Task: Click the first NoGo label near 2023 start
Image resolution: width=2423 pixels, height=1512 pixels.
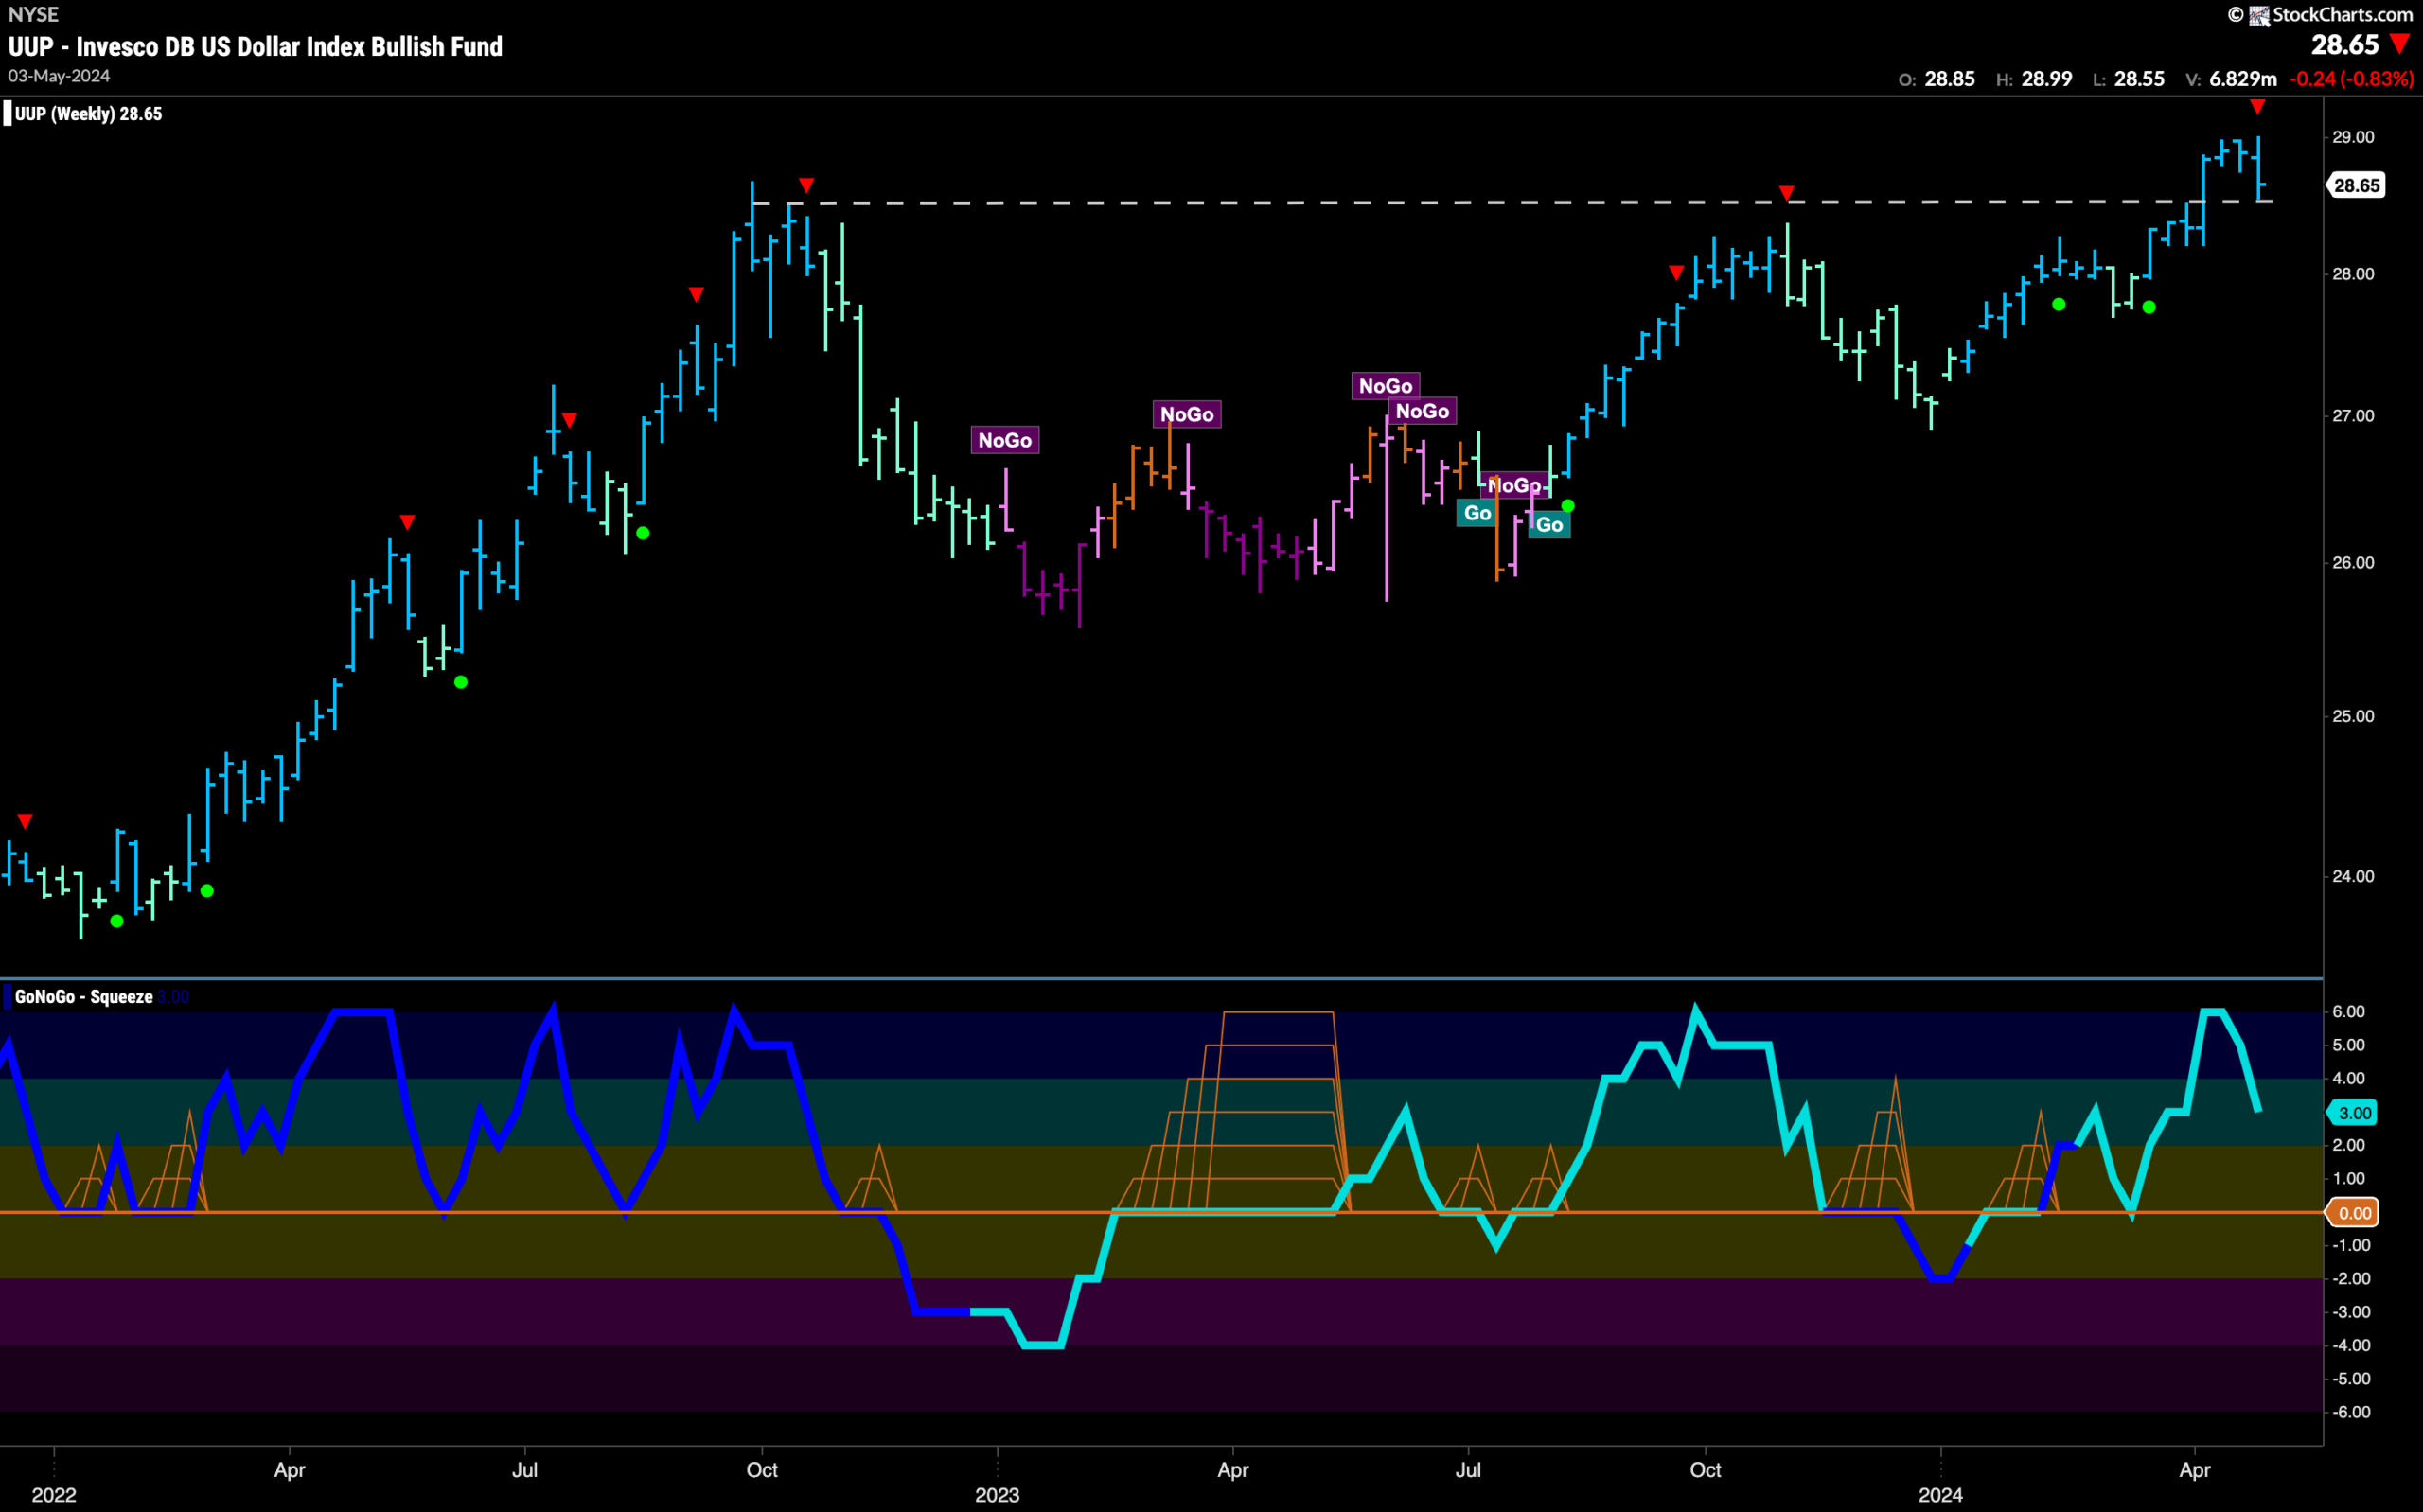Action: (1005, 440)
